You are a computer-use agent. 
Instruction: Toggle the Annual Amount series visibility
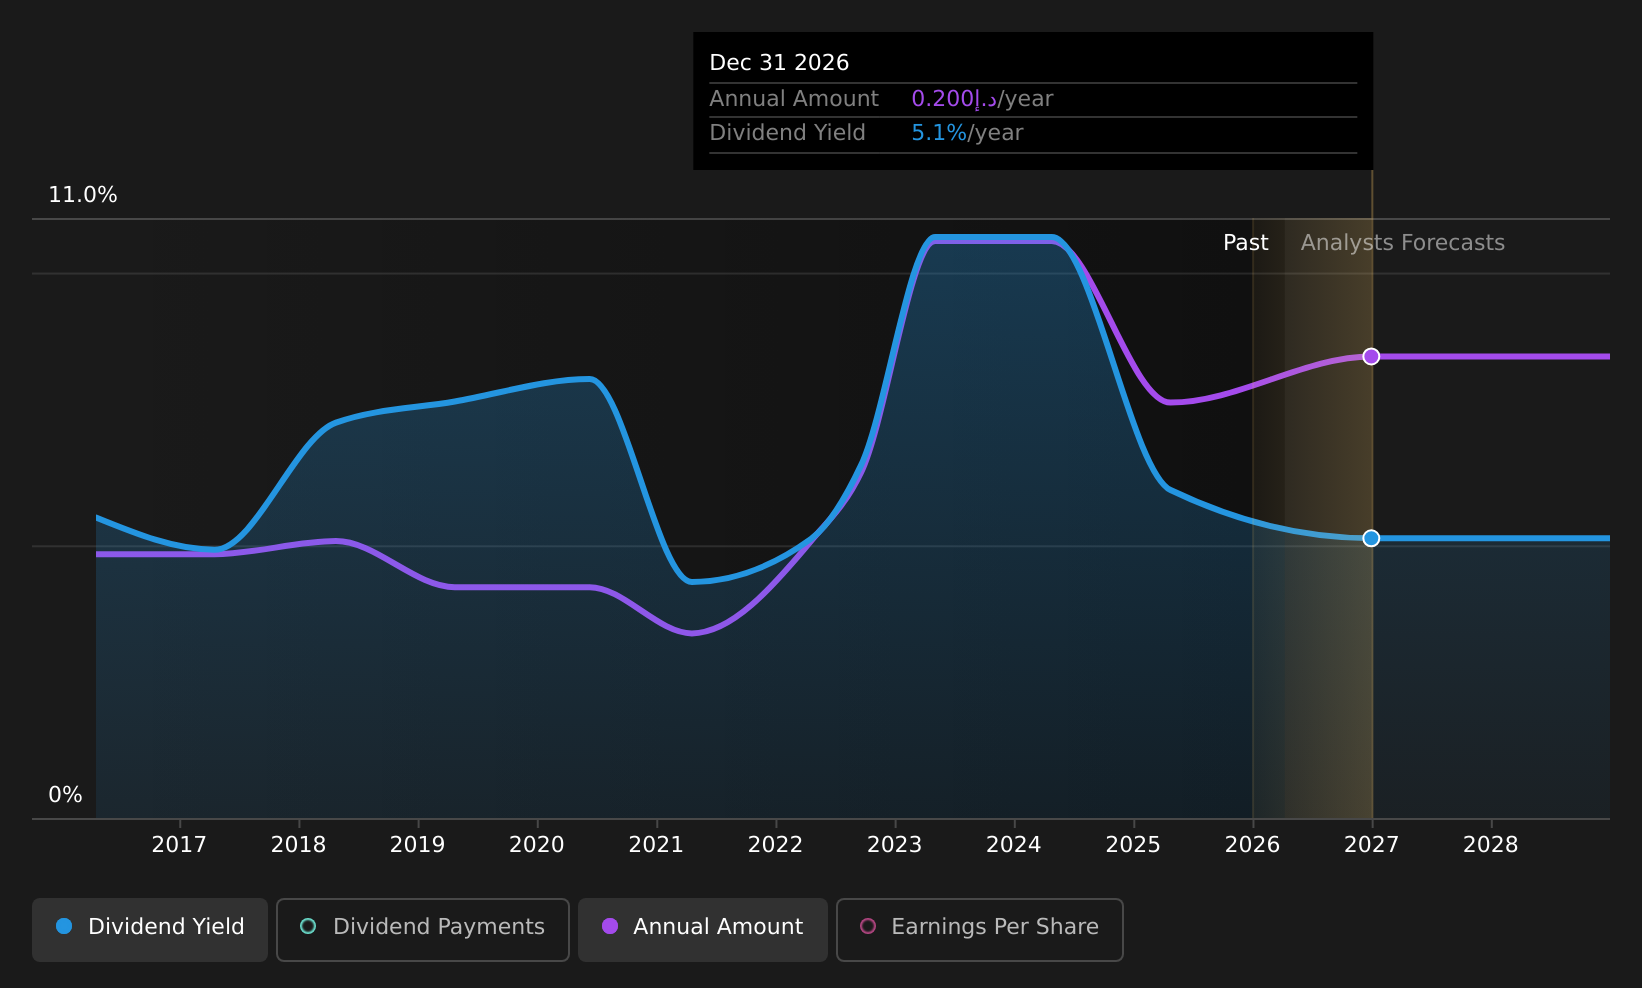click(x=702, y=927)
